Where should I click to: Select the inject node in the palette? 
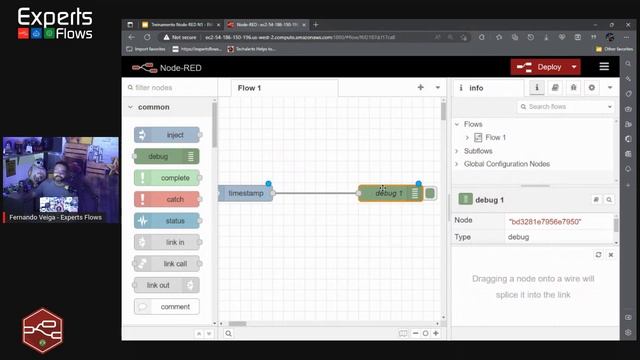point(167,135)
